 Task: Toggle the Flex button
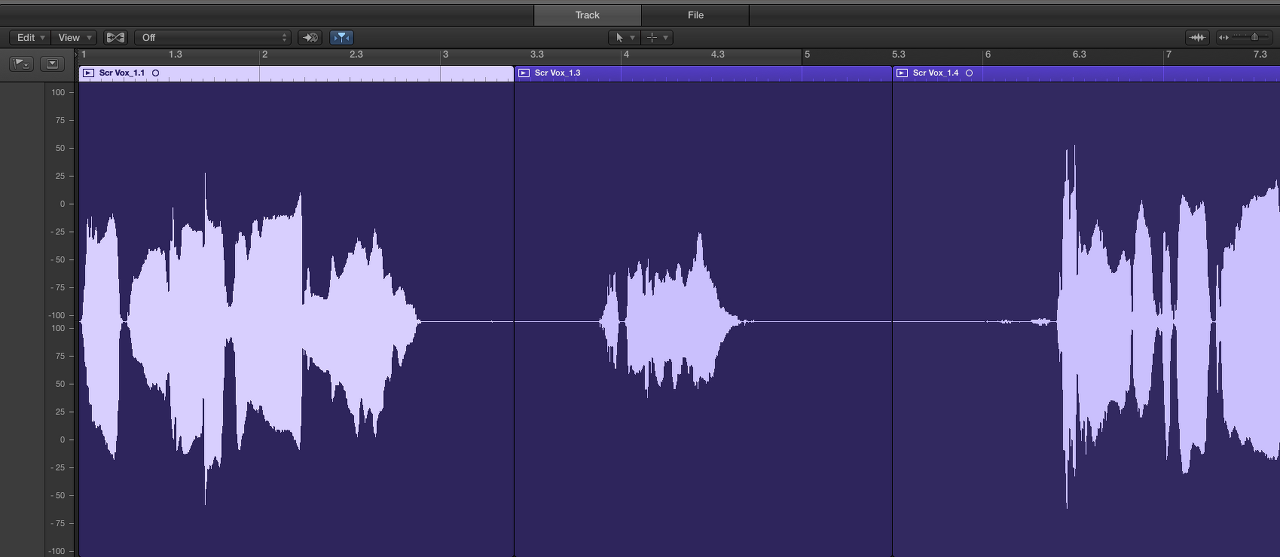tap(116, 37)
